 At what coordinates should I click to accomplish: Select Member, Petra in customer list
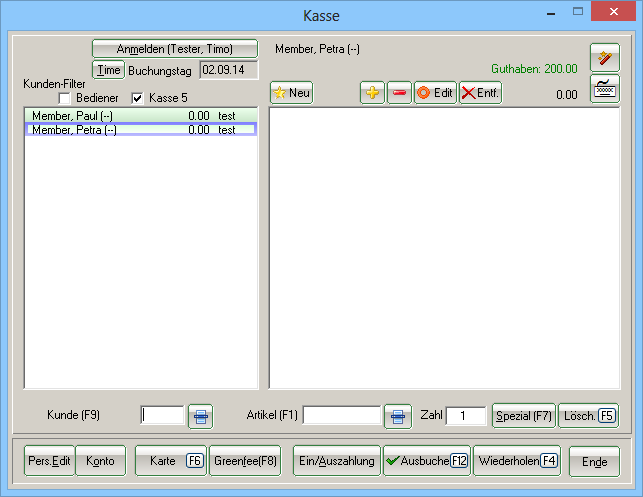click(140, 130)
